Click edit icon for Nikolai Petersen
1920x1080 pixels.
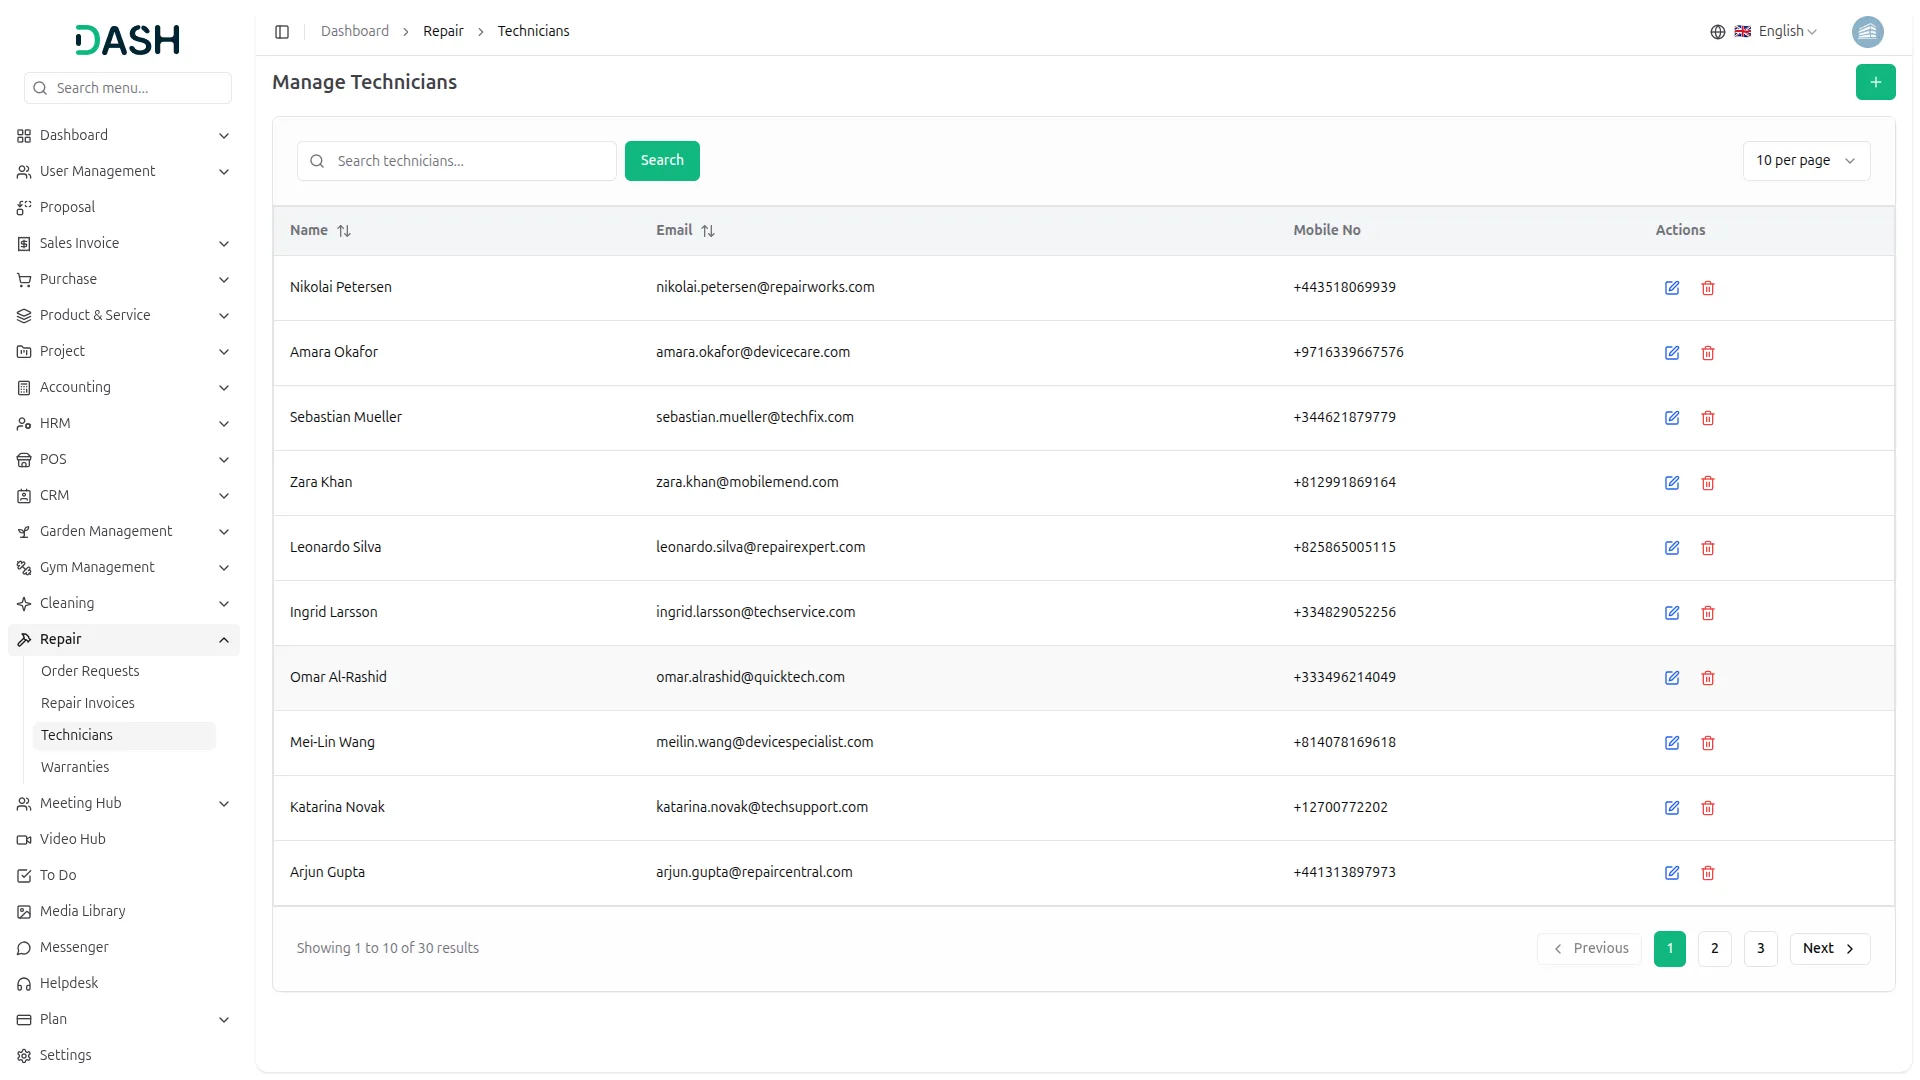tap(1671, 288)
